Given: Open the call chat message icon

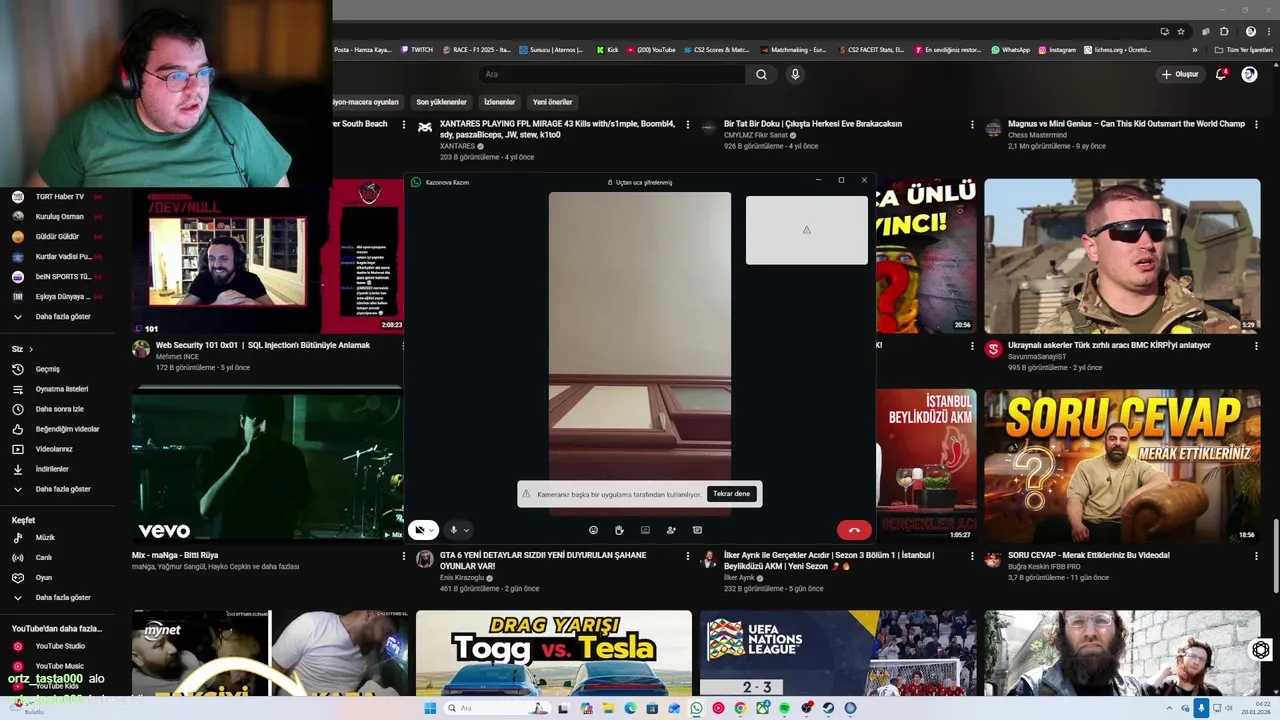Looking at the screenshot, I should 697,530.
